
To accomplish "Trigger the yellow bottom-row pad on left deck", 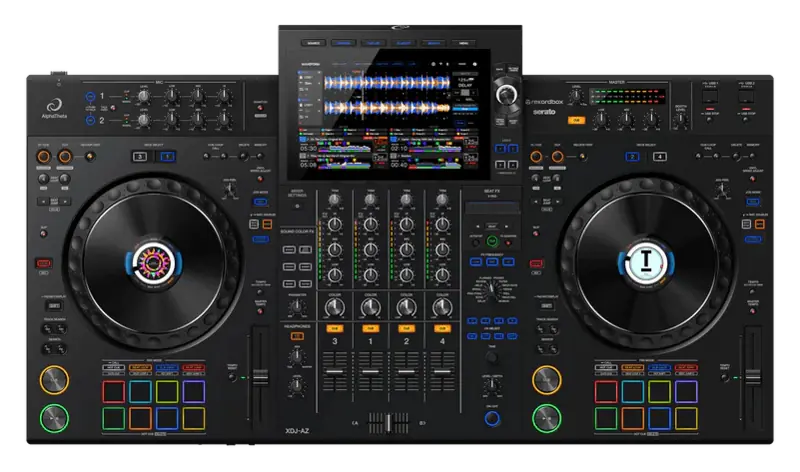I will point(194,418).
